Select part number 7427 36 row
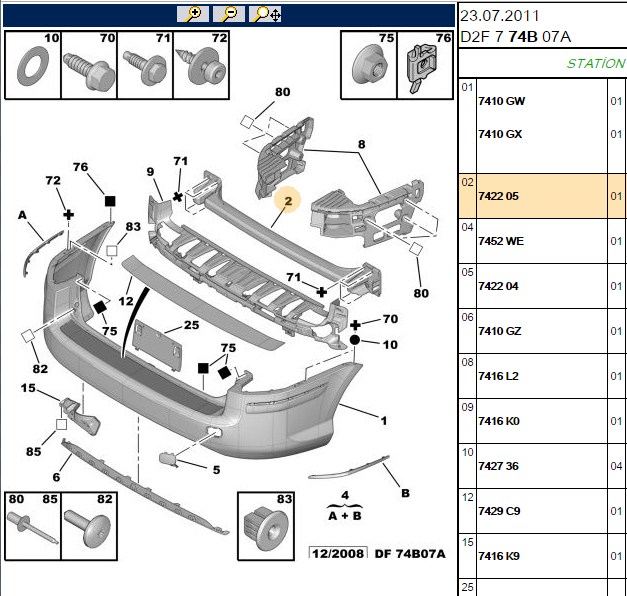 coord(499,466)
